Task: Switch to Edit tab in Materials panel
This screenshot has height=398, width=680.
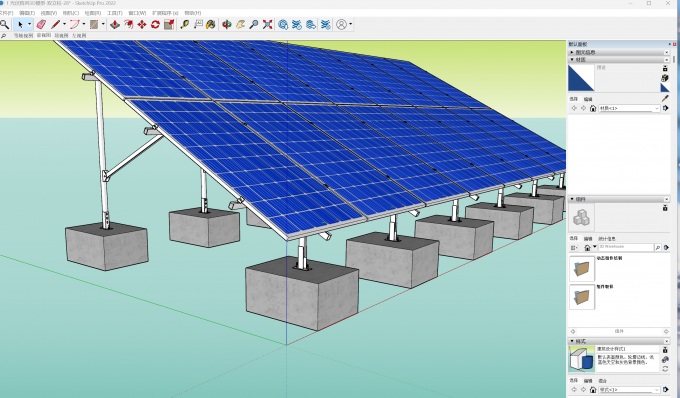Action: [588, 99]
